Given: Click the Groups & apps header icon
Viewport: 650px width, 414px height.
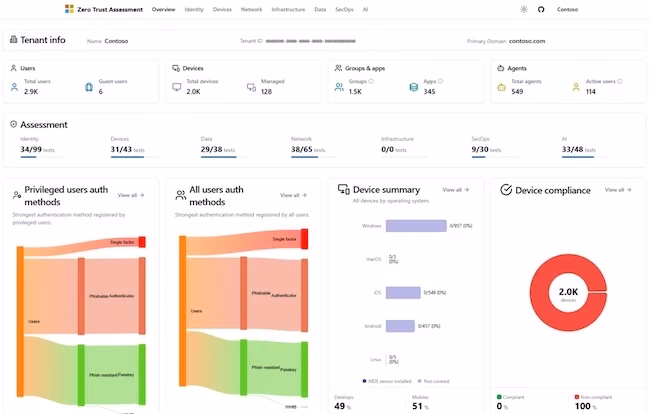Looking at the screenshot, I should 338,68.
